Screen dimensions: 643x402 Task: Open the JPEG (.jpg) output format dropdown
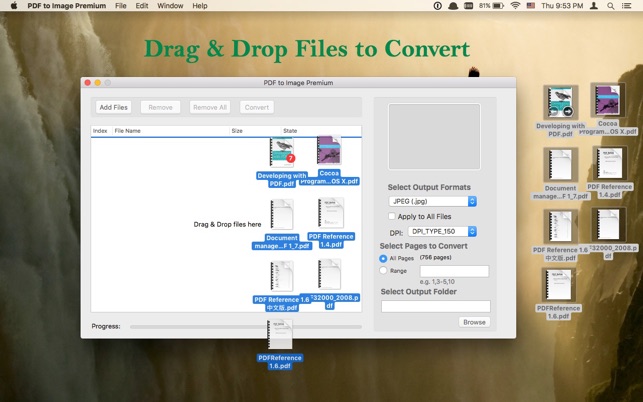(x=432, y=201)
